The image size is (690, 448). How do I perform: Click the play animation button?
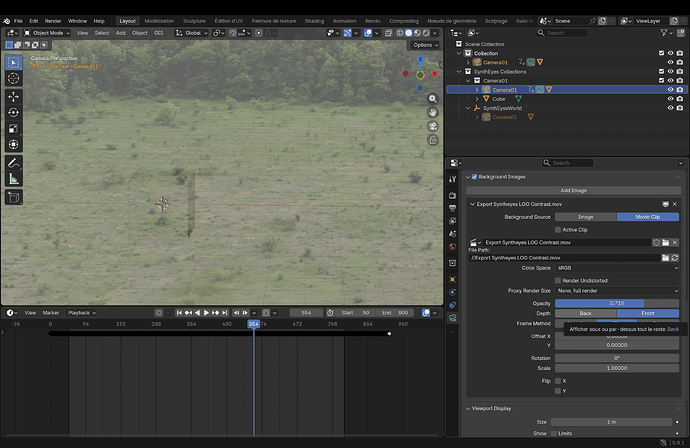click(206, 313)
